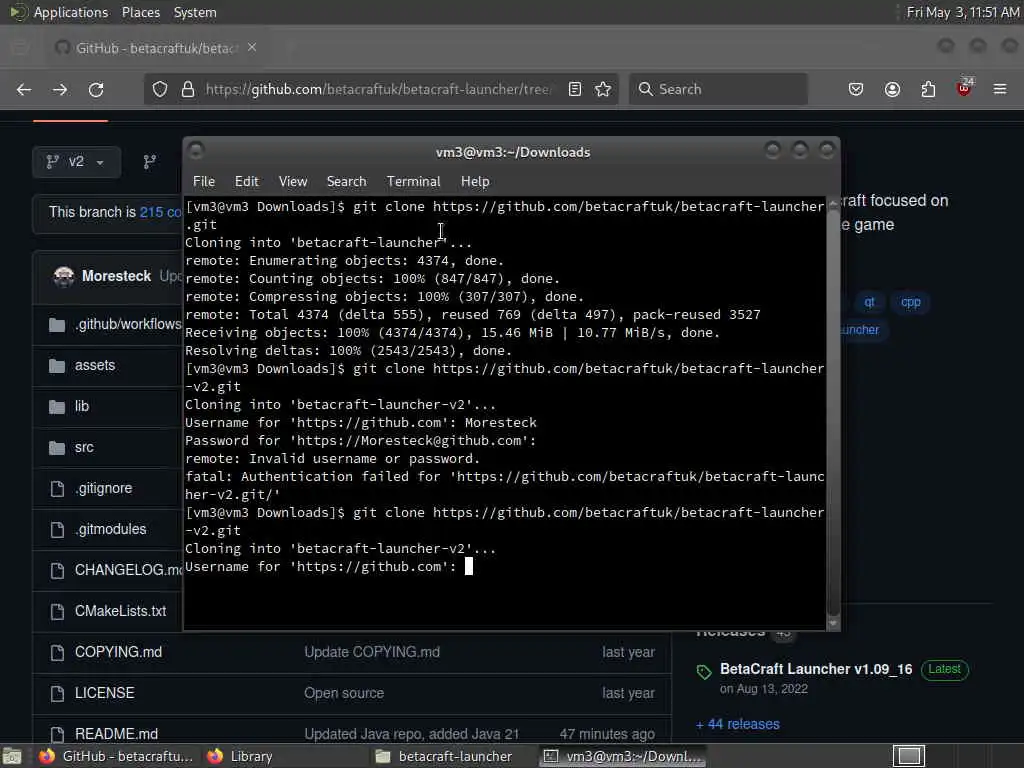Open the shield tracking protection icon
The width and height of the screenshot is (1024, 768).
pyautogui.click(x=160, y=89)
